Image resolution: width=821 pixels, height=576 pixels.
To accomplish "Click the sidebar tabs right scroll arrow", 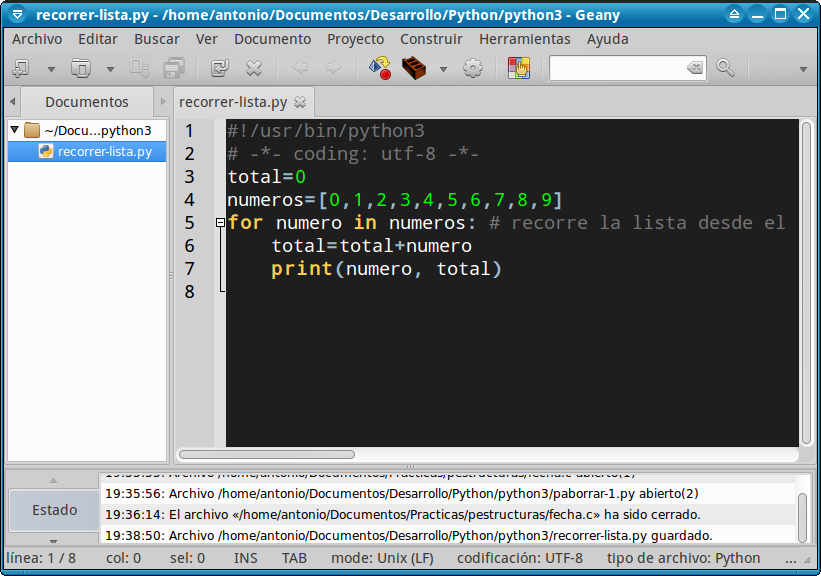I will 163,102.
